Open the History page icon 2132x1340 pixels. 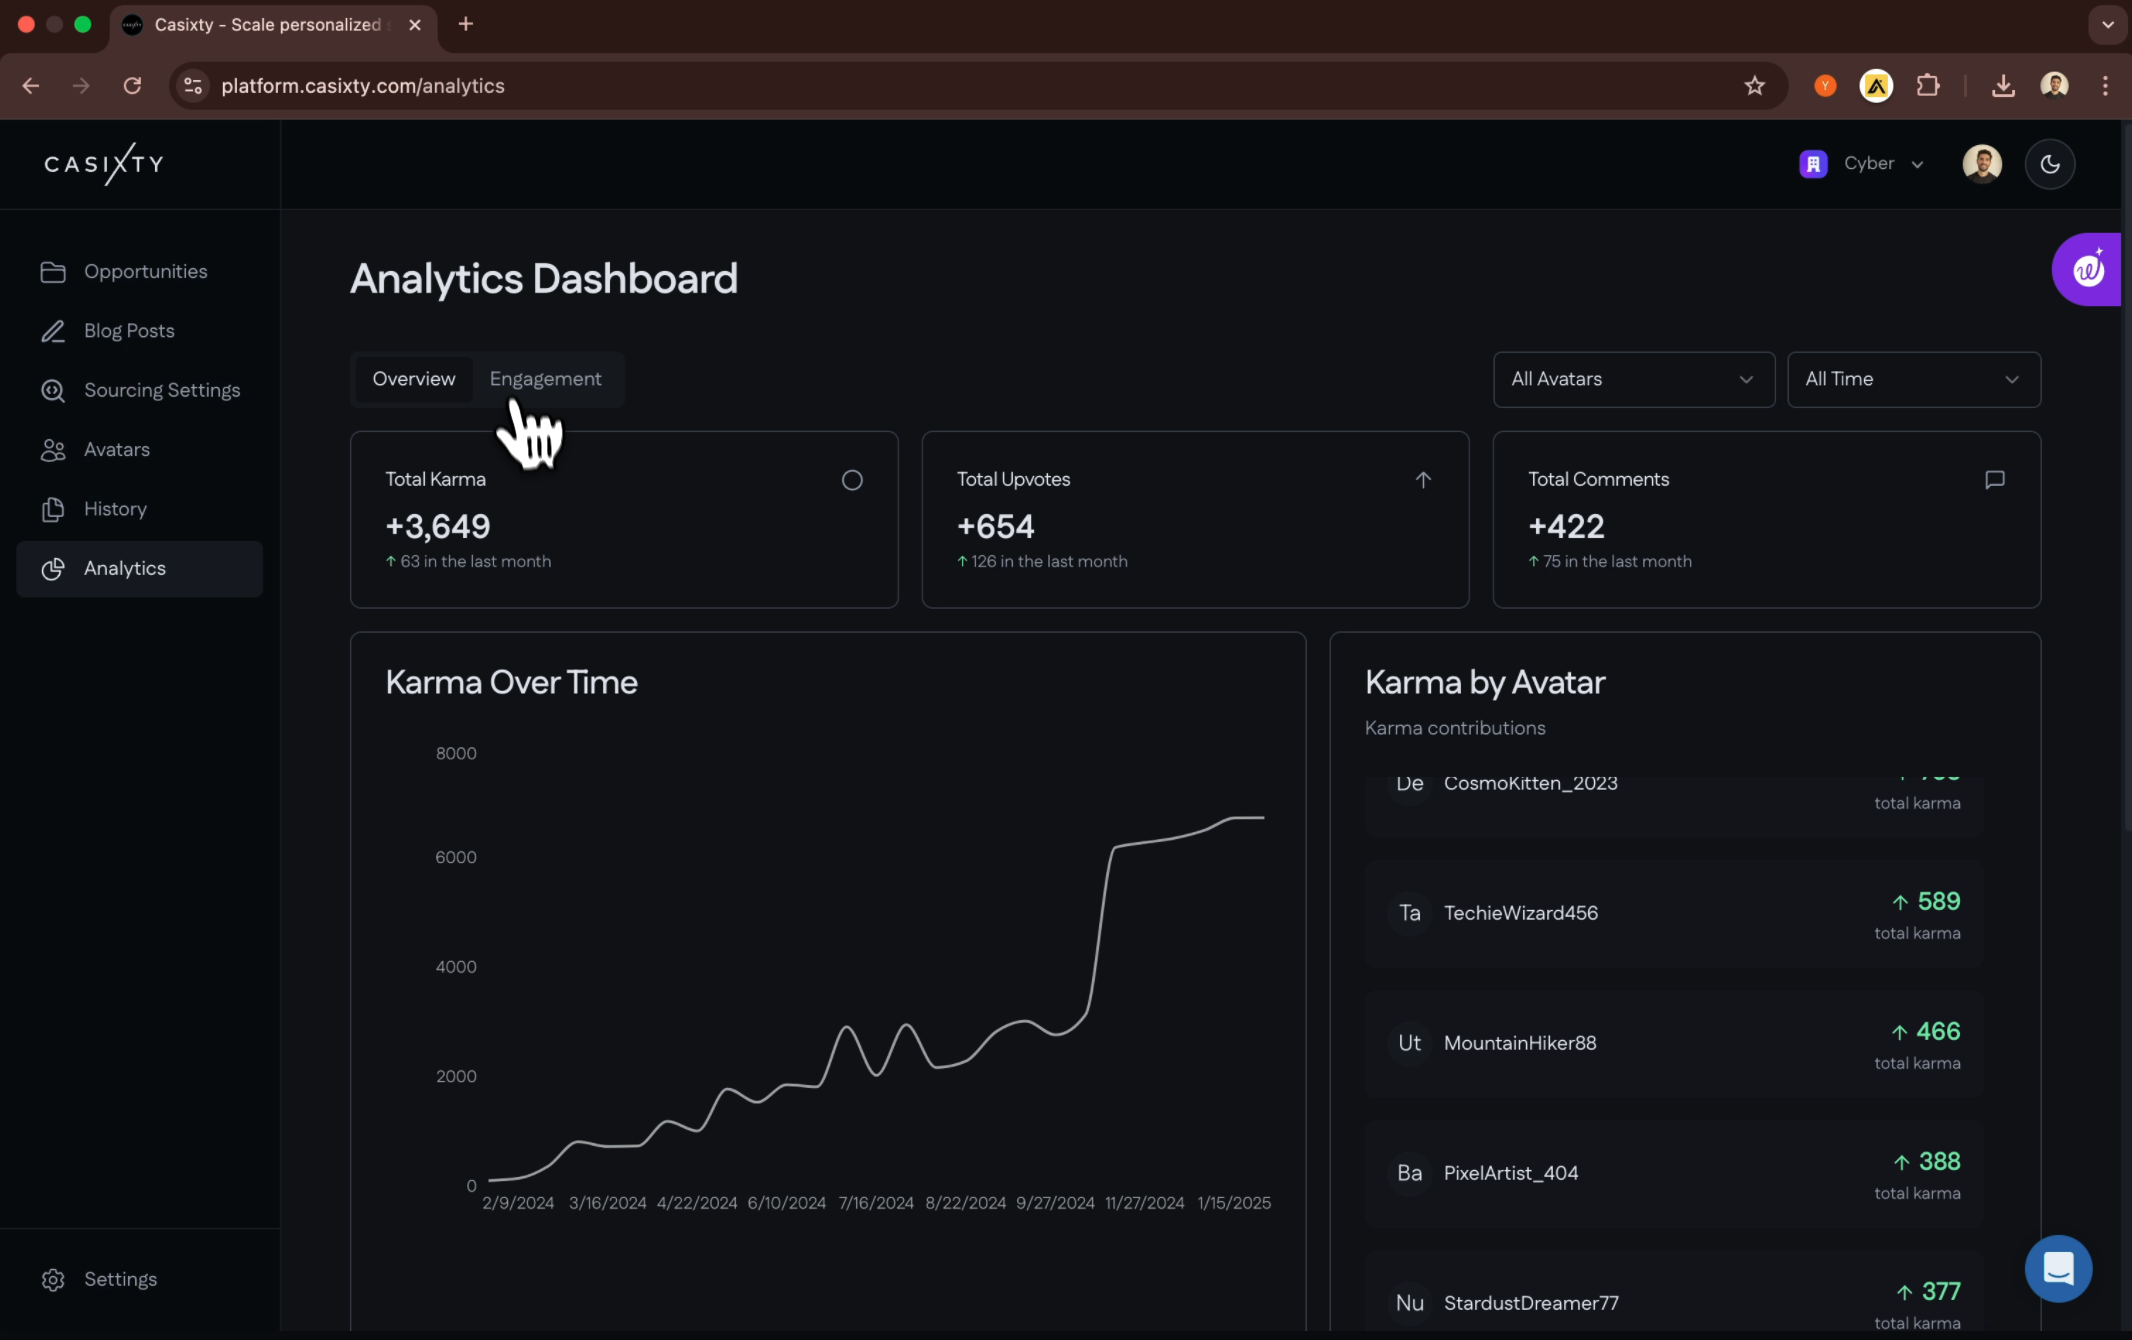53,509
